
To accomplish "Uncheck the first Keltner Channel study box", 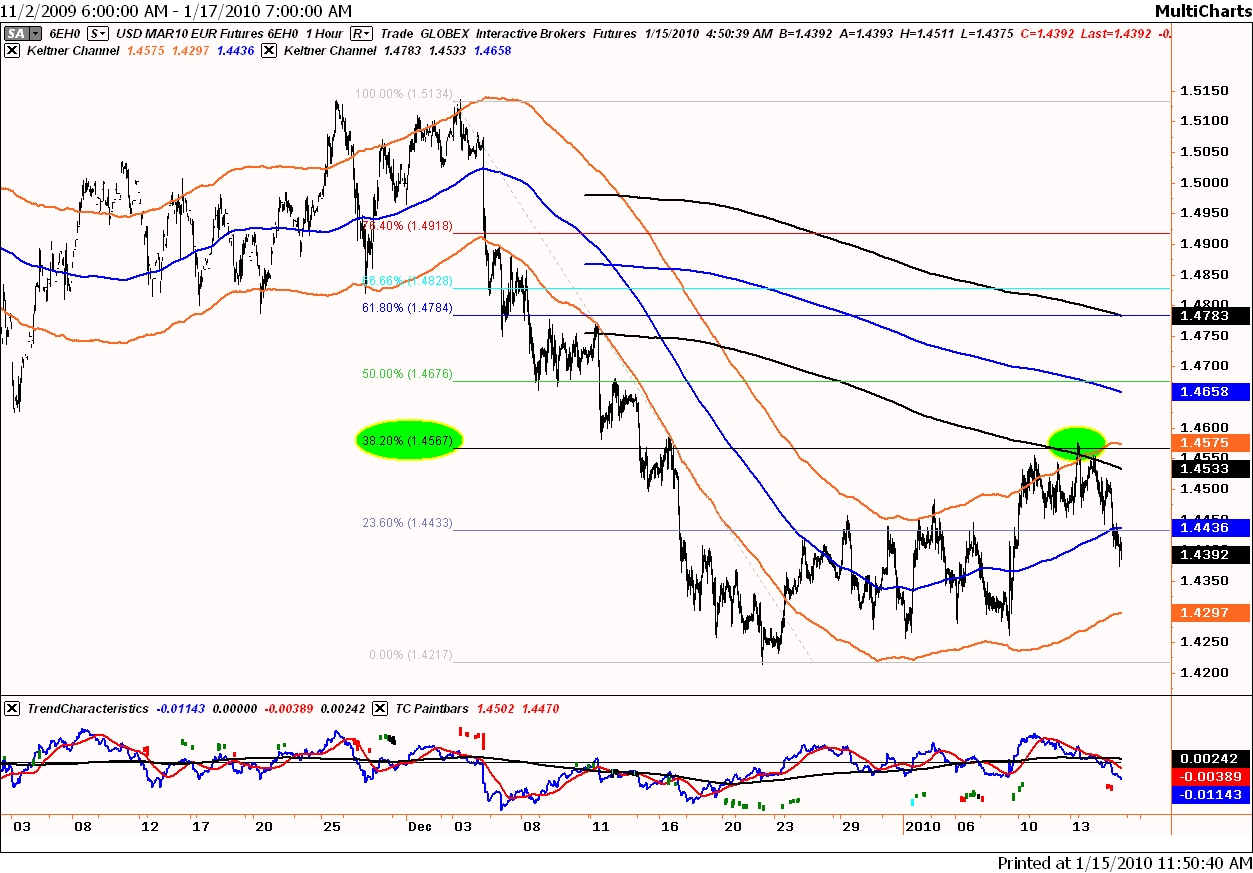I will [x=11, y=49].
